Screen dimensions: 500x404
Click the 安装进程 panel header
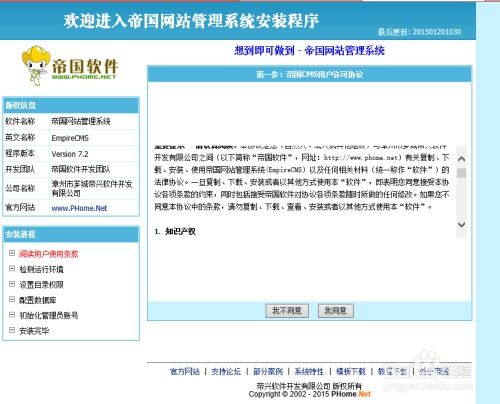coord(71,234)
